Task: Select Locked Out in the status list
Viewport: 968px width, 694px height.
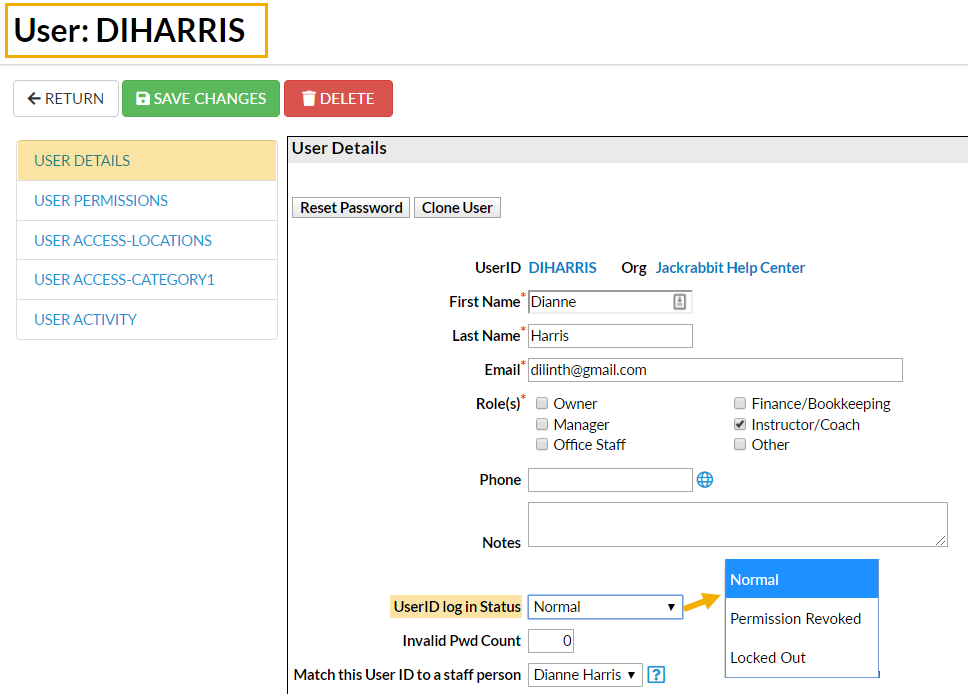Action: coord(801,658)
